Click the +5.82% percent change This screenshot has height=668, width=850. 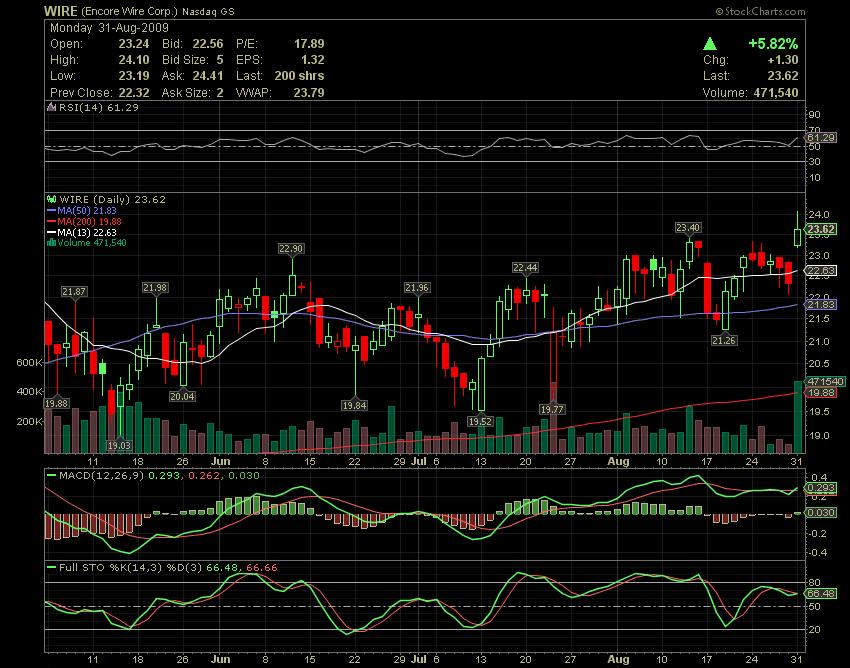(773, 43)
